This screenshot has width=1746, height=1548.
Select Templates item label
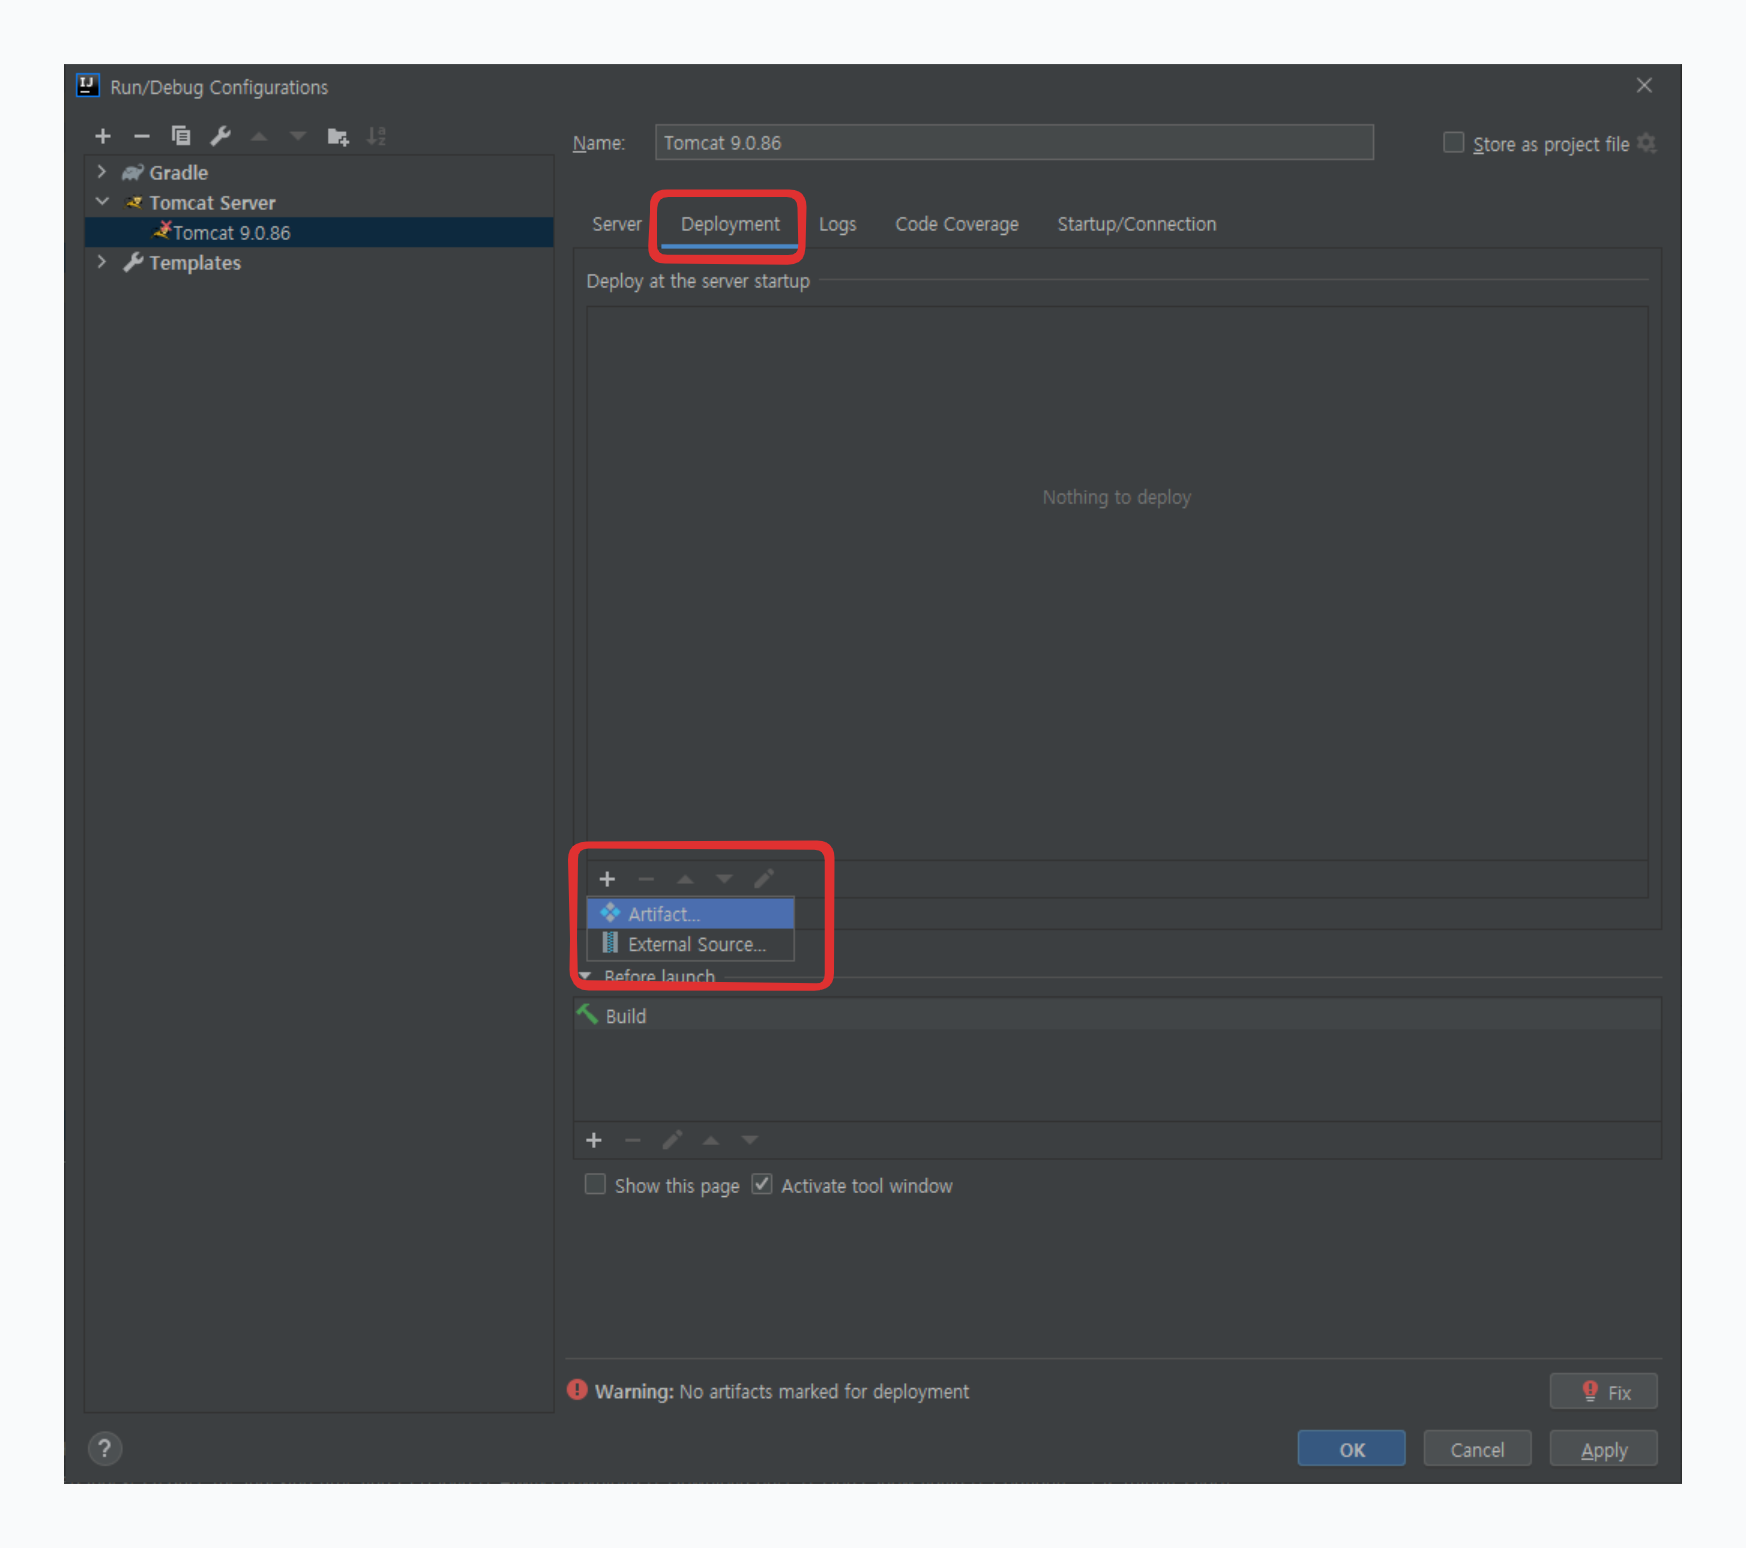[195, 262]
